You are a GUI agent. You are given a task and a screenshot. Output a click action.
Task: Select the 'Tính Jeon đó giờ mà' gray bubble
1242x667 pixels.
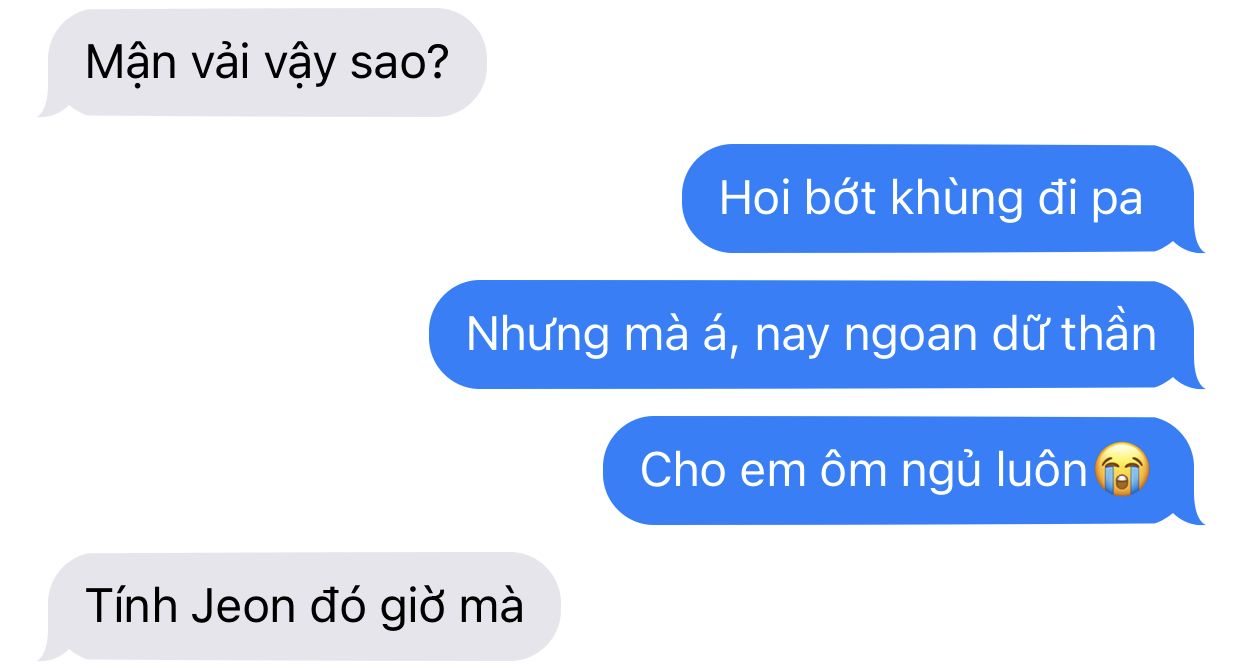pos(299,607)
